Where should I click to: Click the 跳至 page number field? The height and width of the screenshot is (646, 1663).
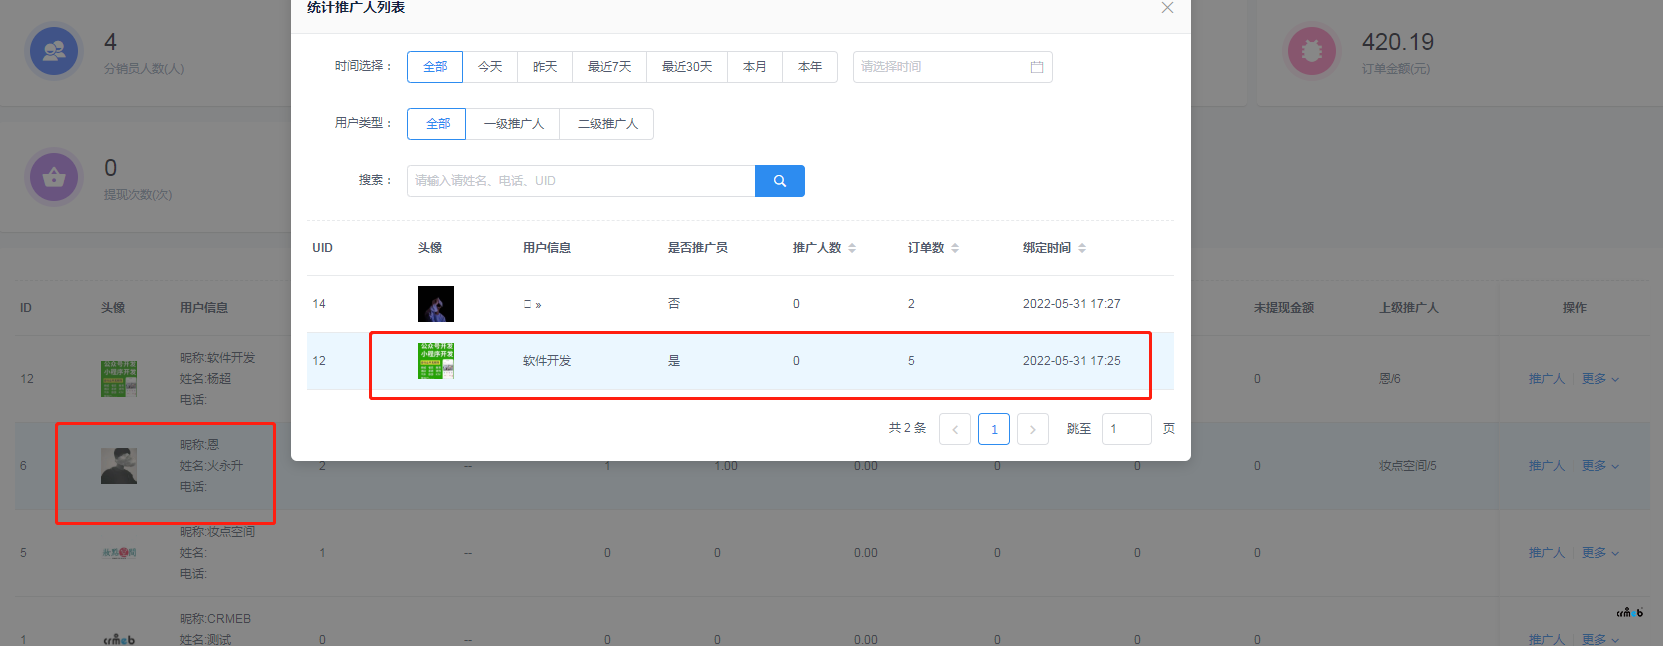coord(1127,429)
